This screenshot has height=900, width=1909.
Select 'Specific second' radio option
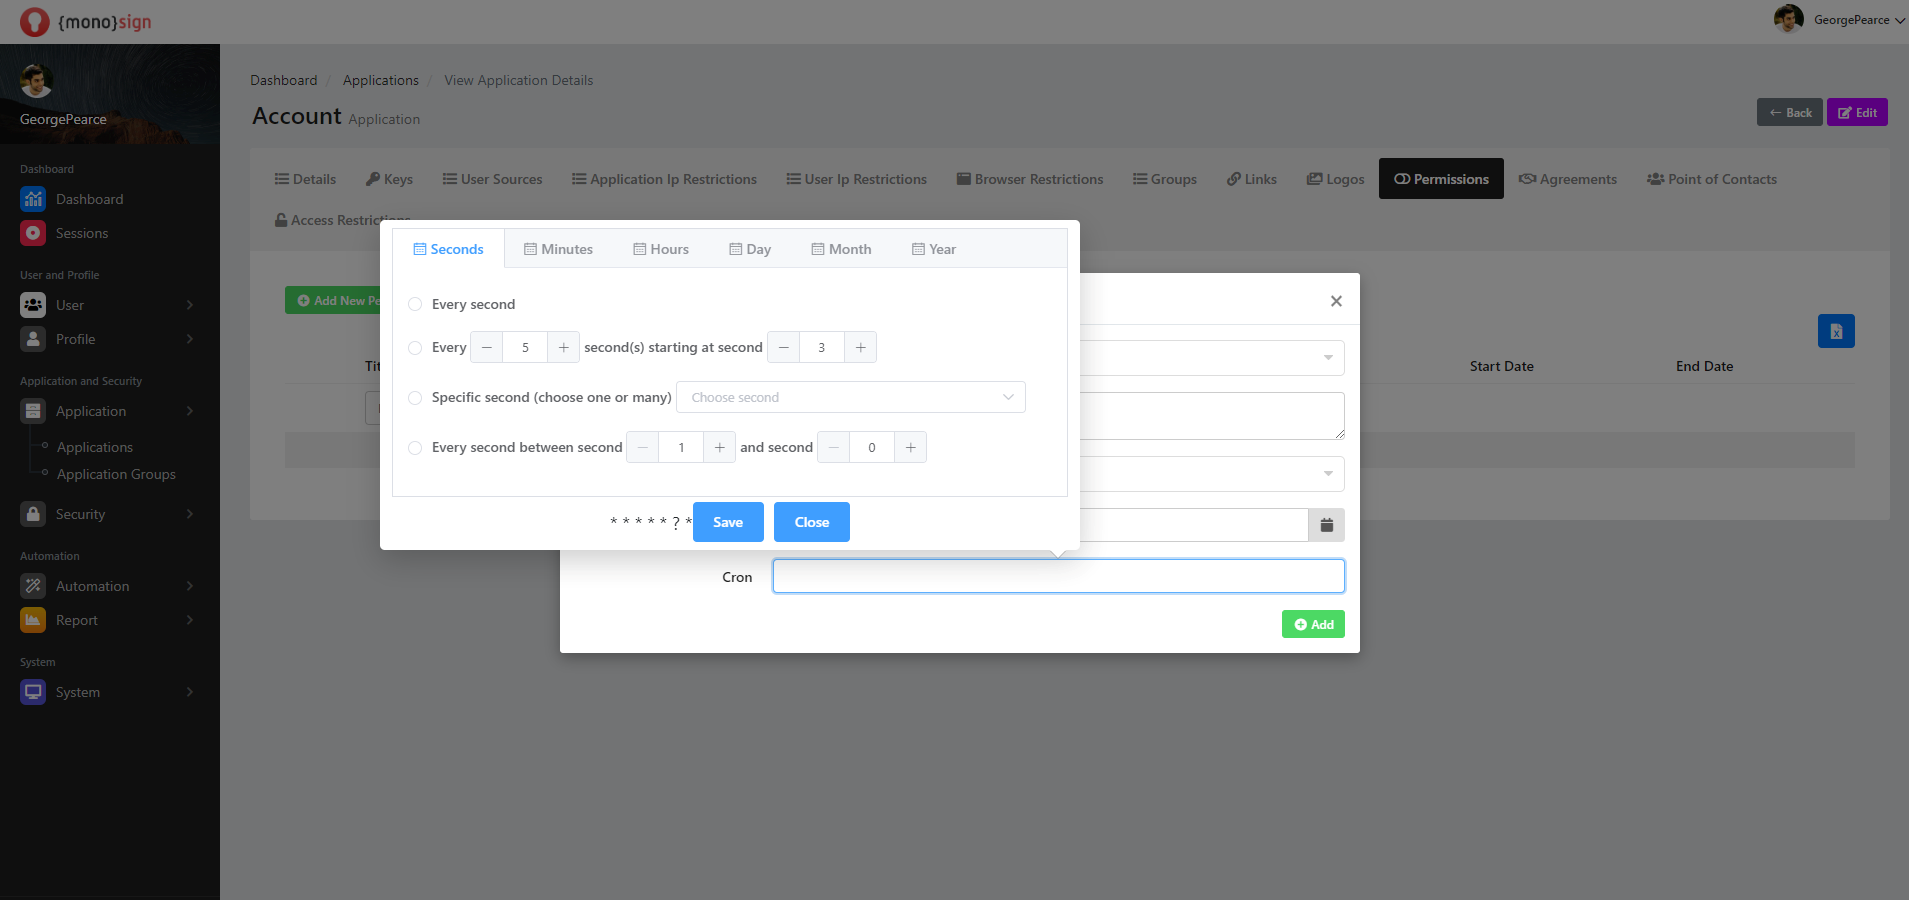(415, 398)
